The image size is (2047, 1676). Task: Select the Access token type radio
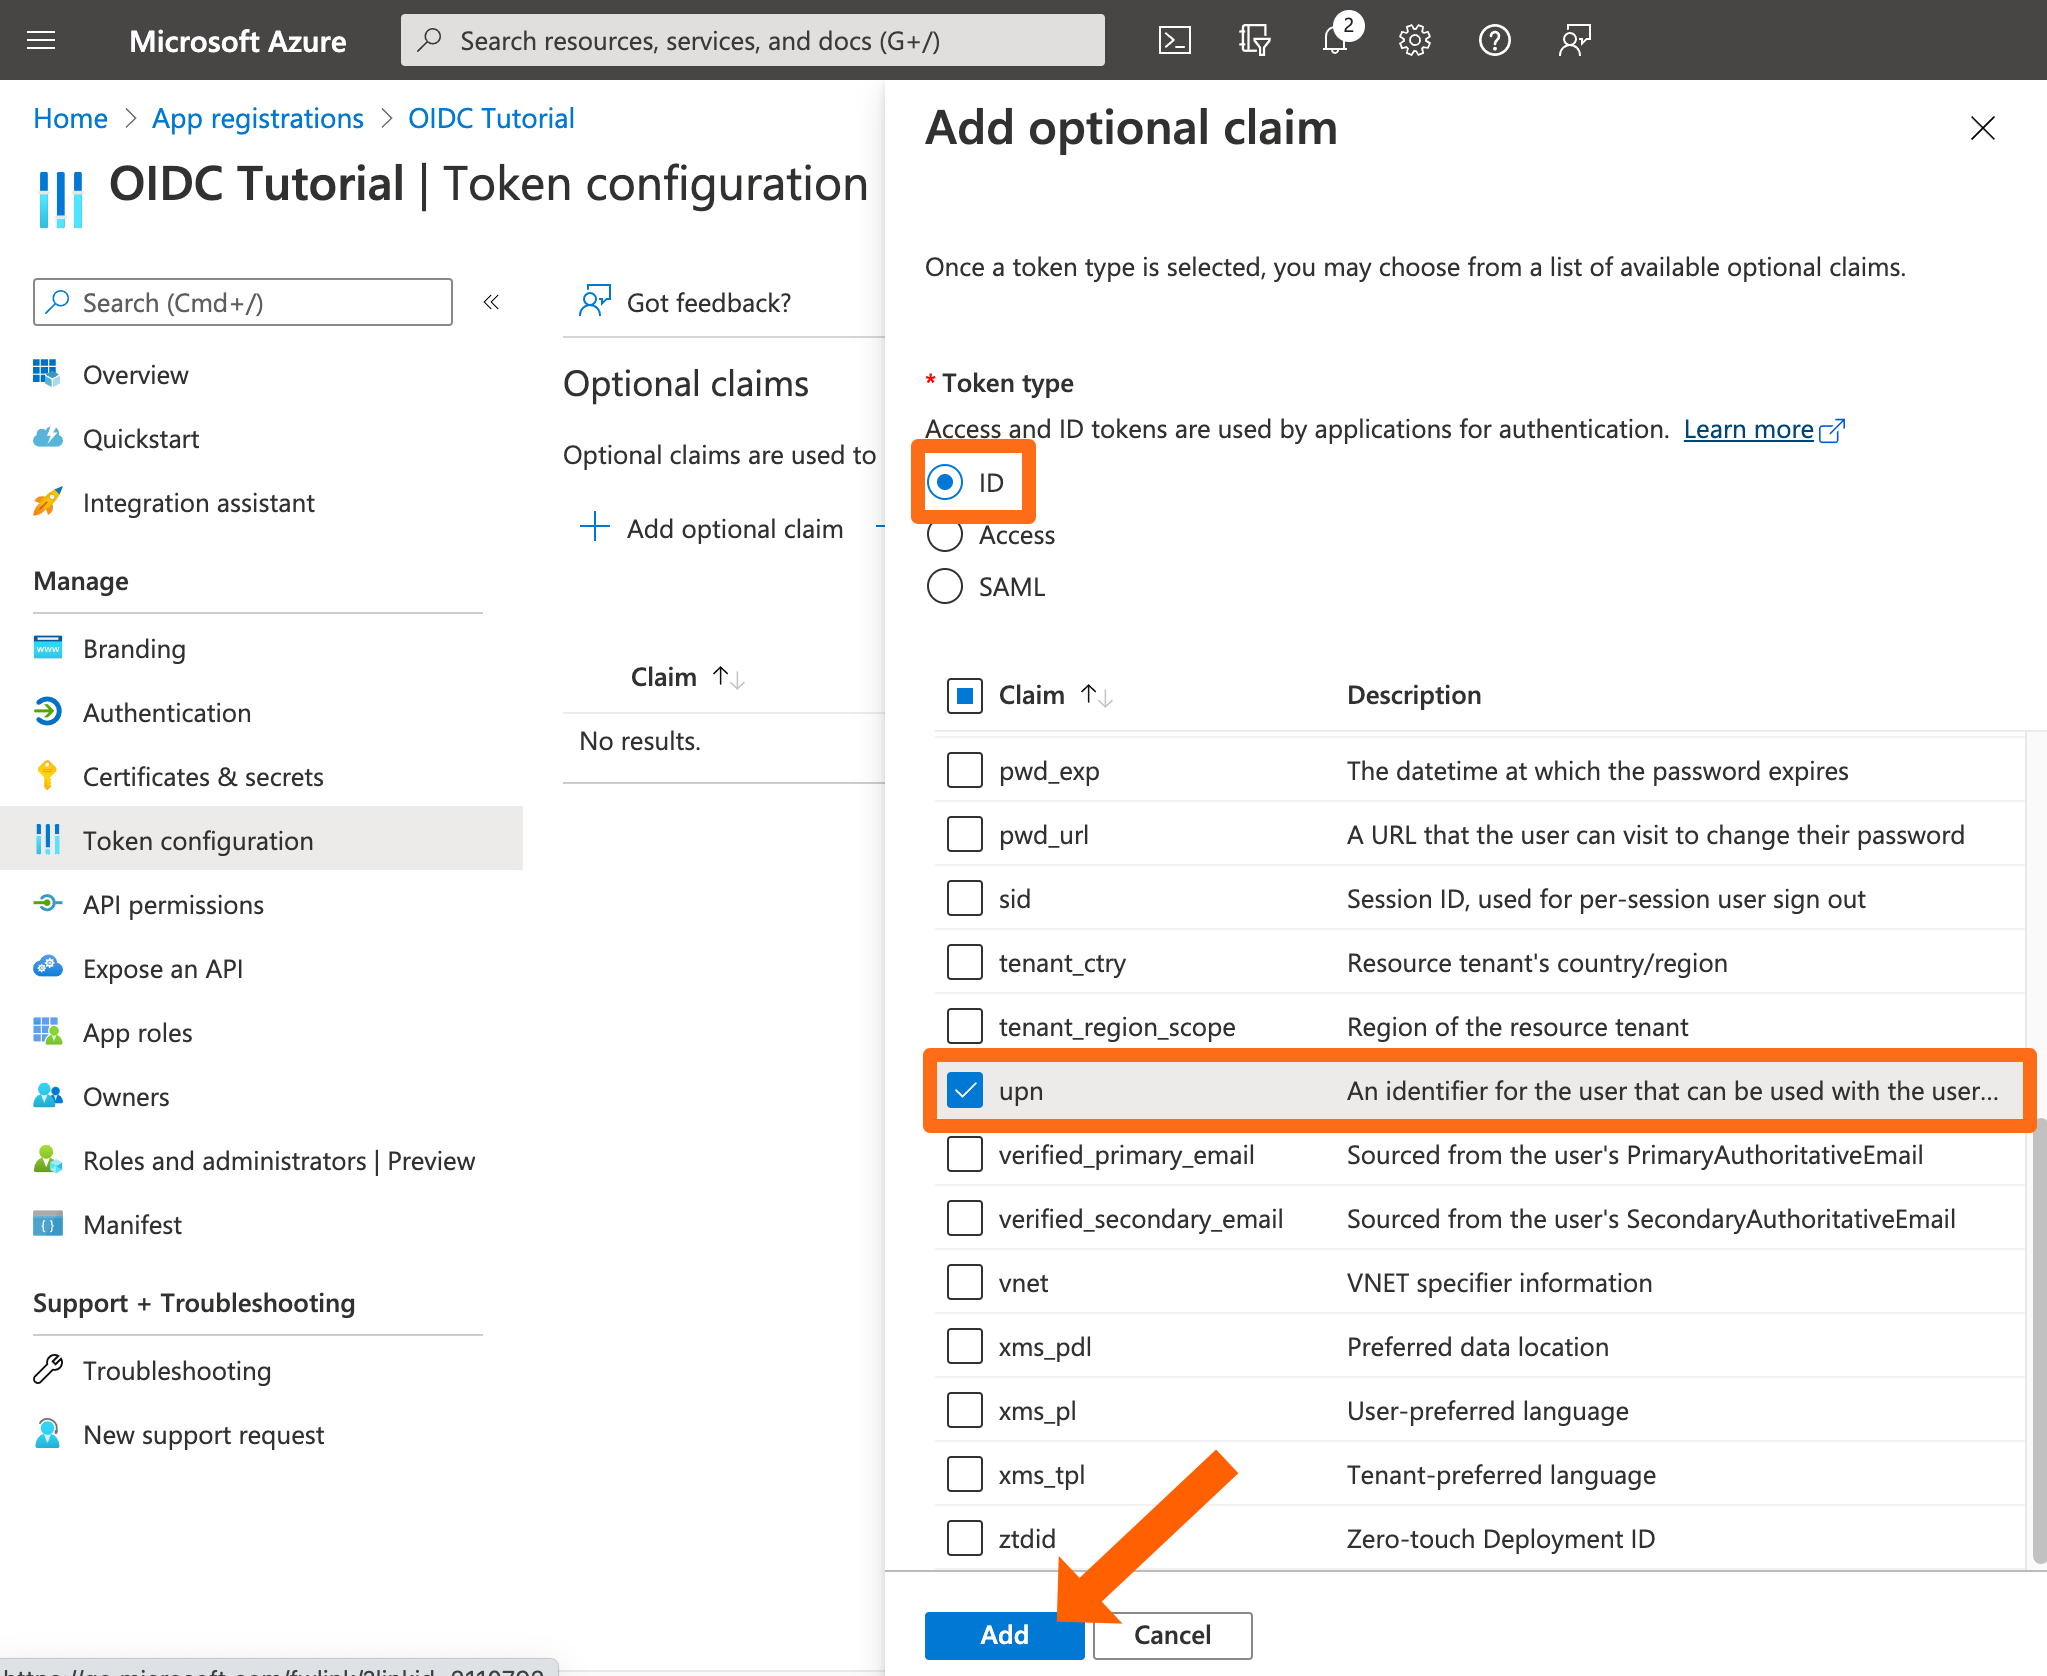[x=945, y=535]
